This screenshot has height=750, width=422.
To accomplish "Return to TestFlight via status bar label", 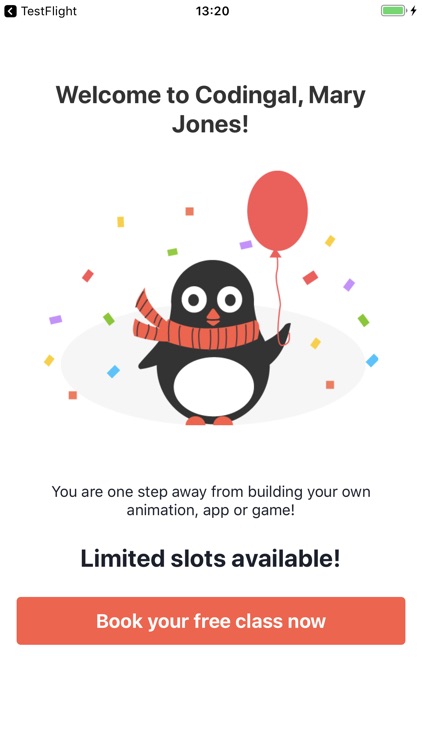I will coord(48,11).
